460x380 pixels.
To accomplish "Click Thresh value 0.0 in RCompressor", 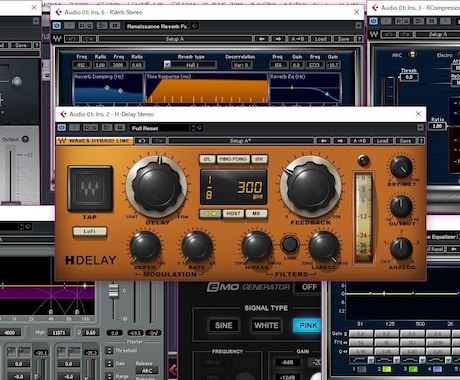I will coord(409,77).
